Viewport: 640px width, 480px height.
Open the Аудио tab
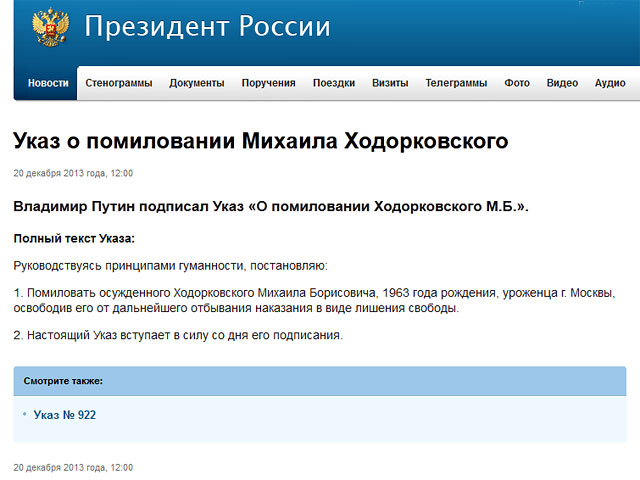point(610,83)
